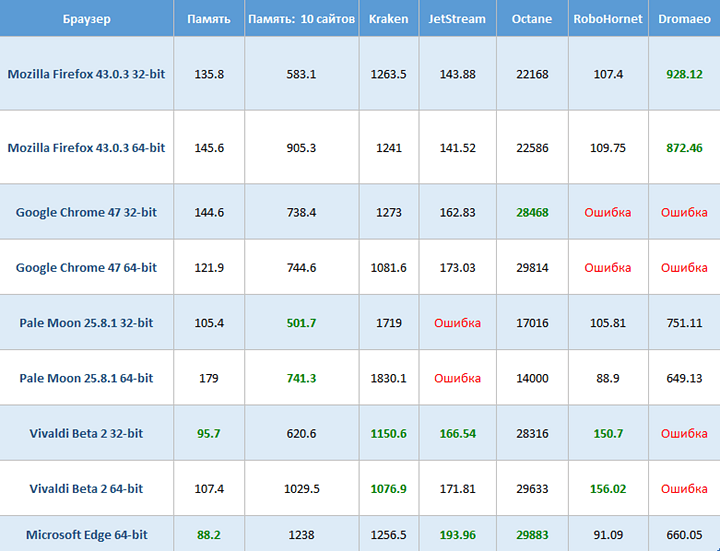Select the JetStream column header
720x551 pixels.
pyautogui.click(x=457, y=19)
